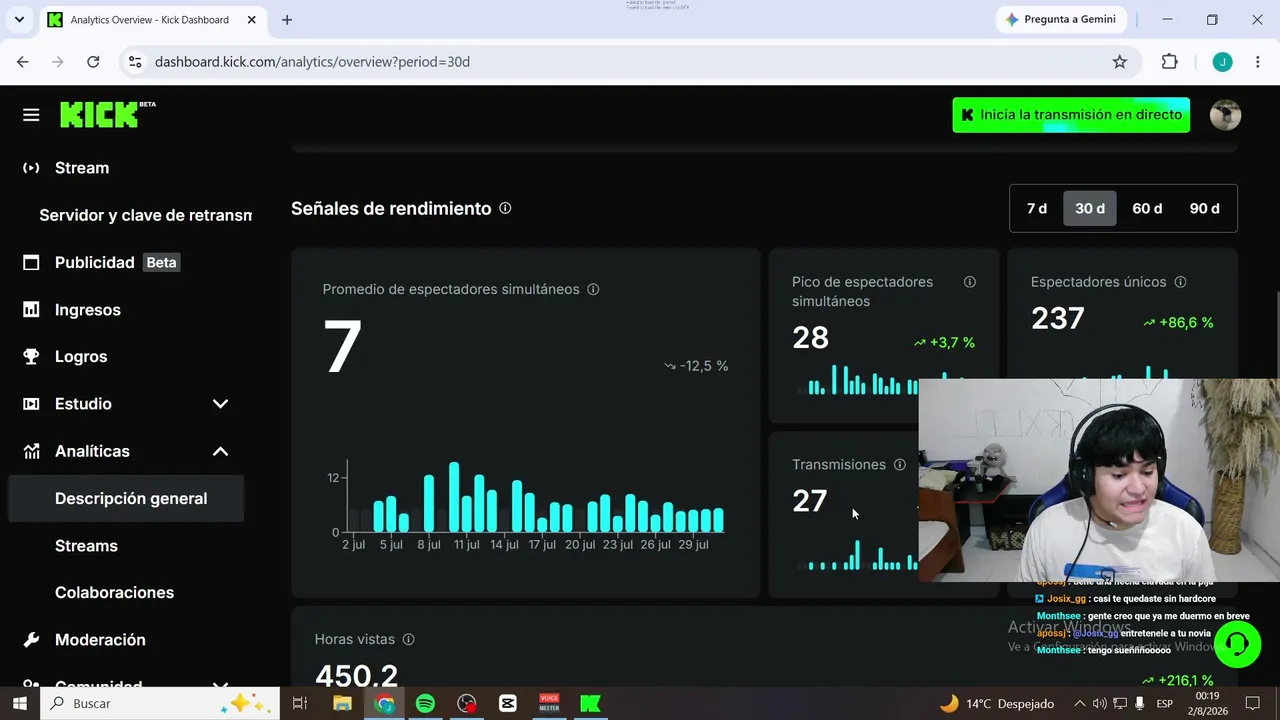The height and width of the screenshot is (720, 1280).
Task: Select the 30 d period
Action: coord(1090,209)
